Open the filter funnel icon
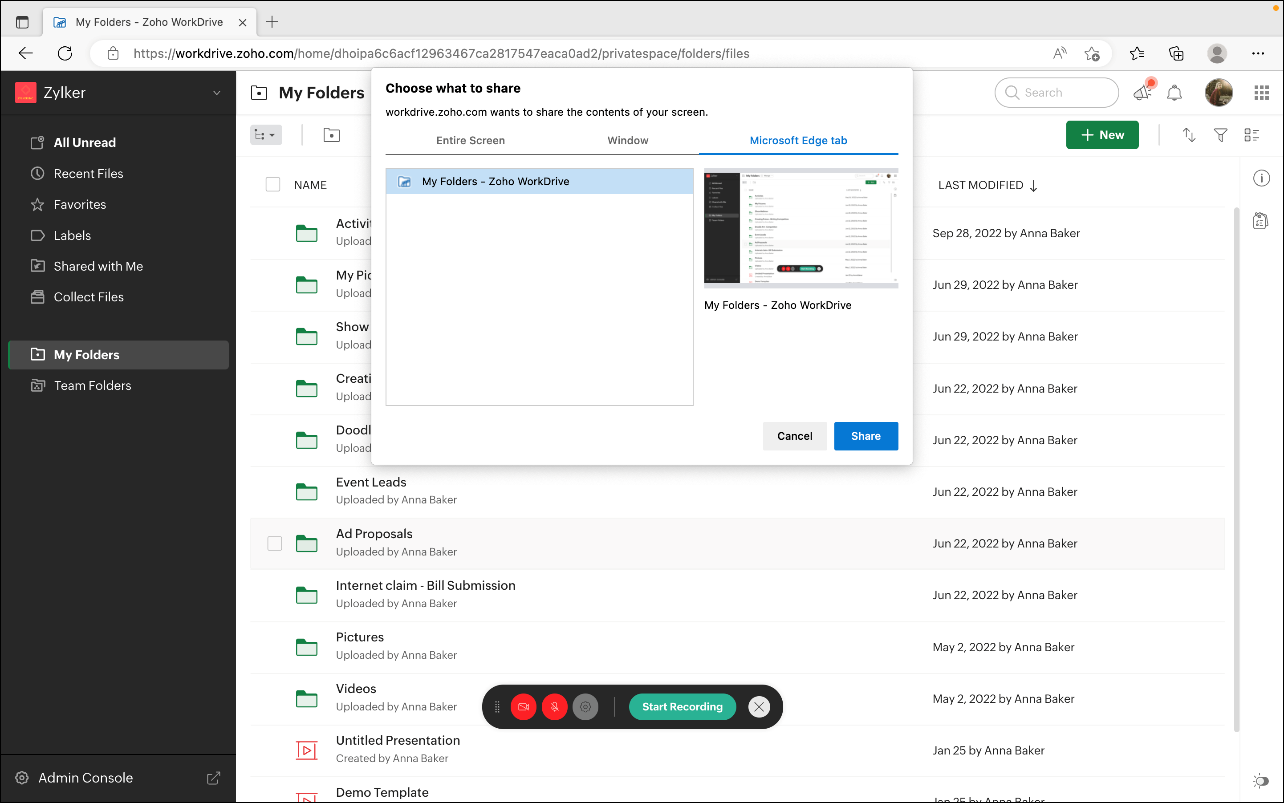This screenshot has width=1284, height=803. click(x=1220, y=135)
